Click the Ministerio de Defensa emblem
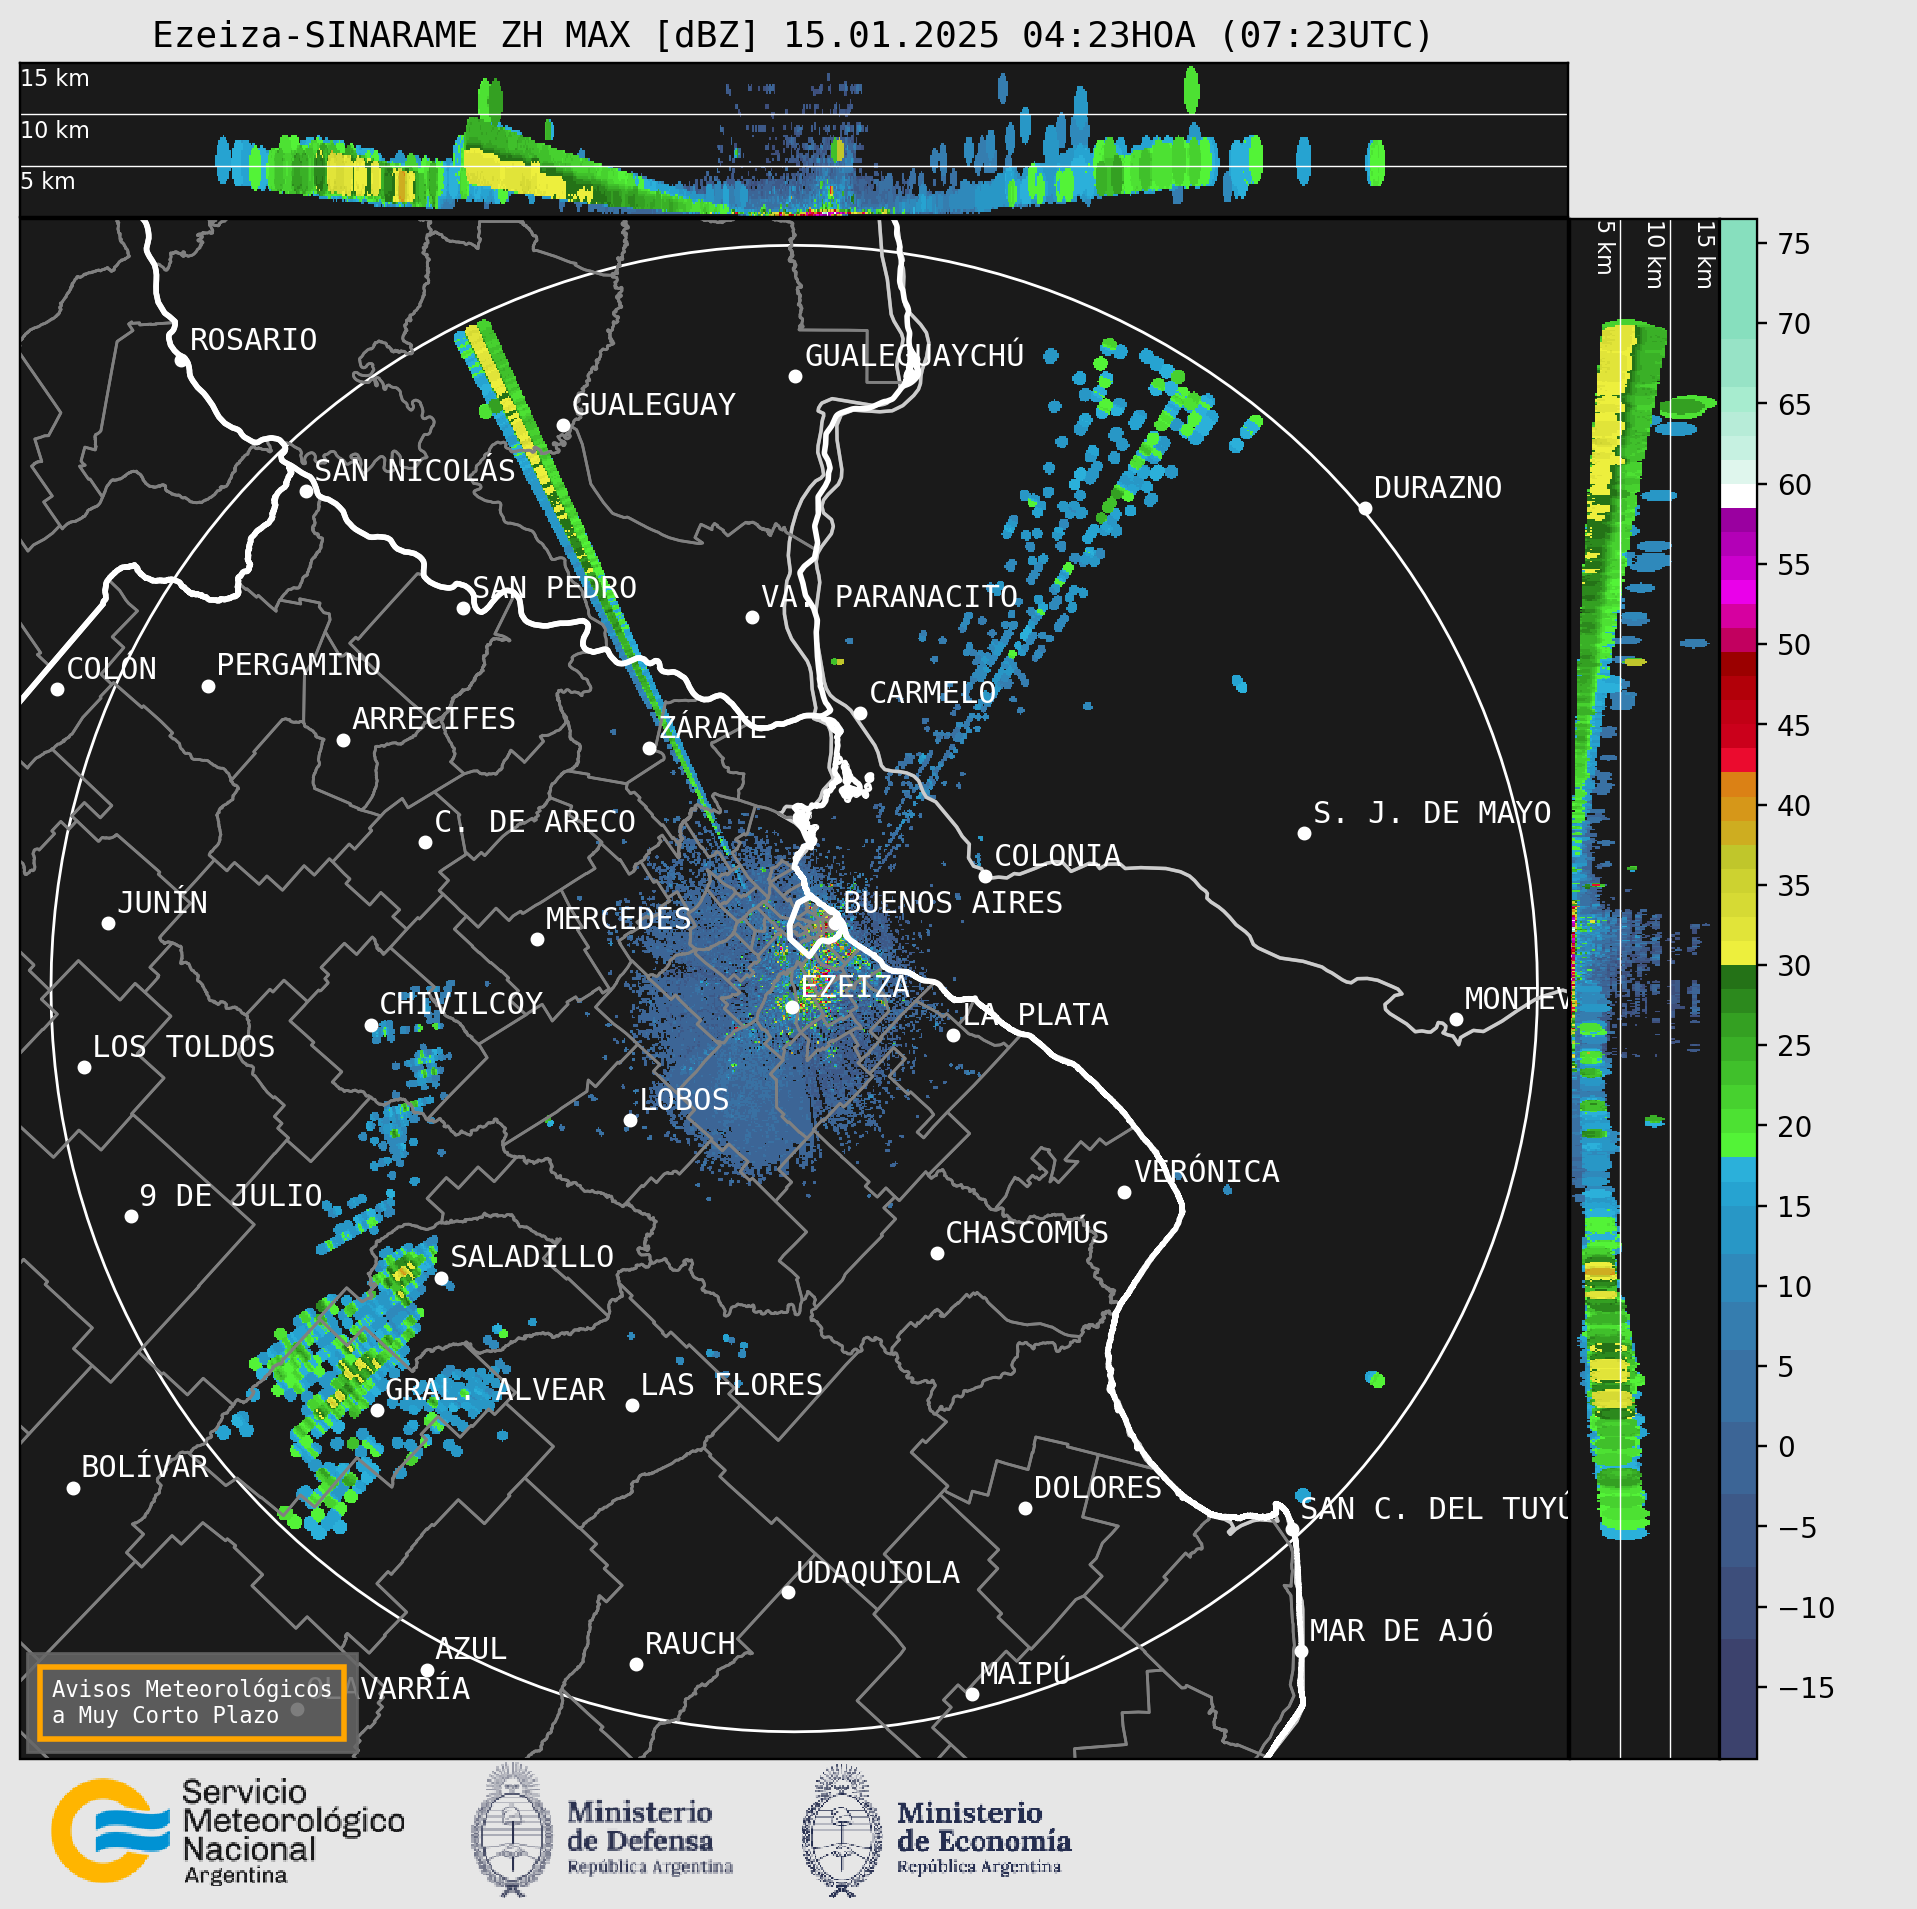The height and width of the screenshot is (1909, 1917). [x=512, y=1830]
